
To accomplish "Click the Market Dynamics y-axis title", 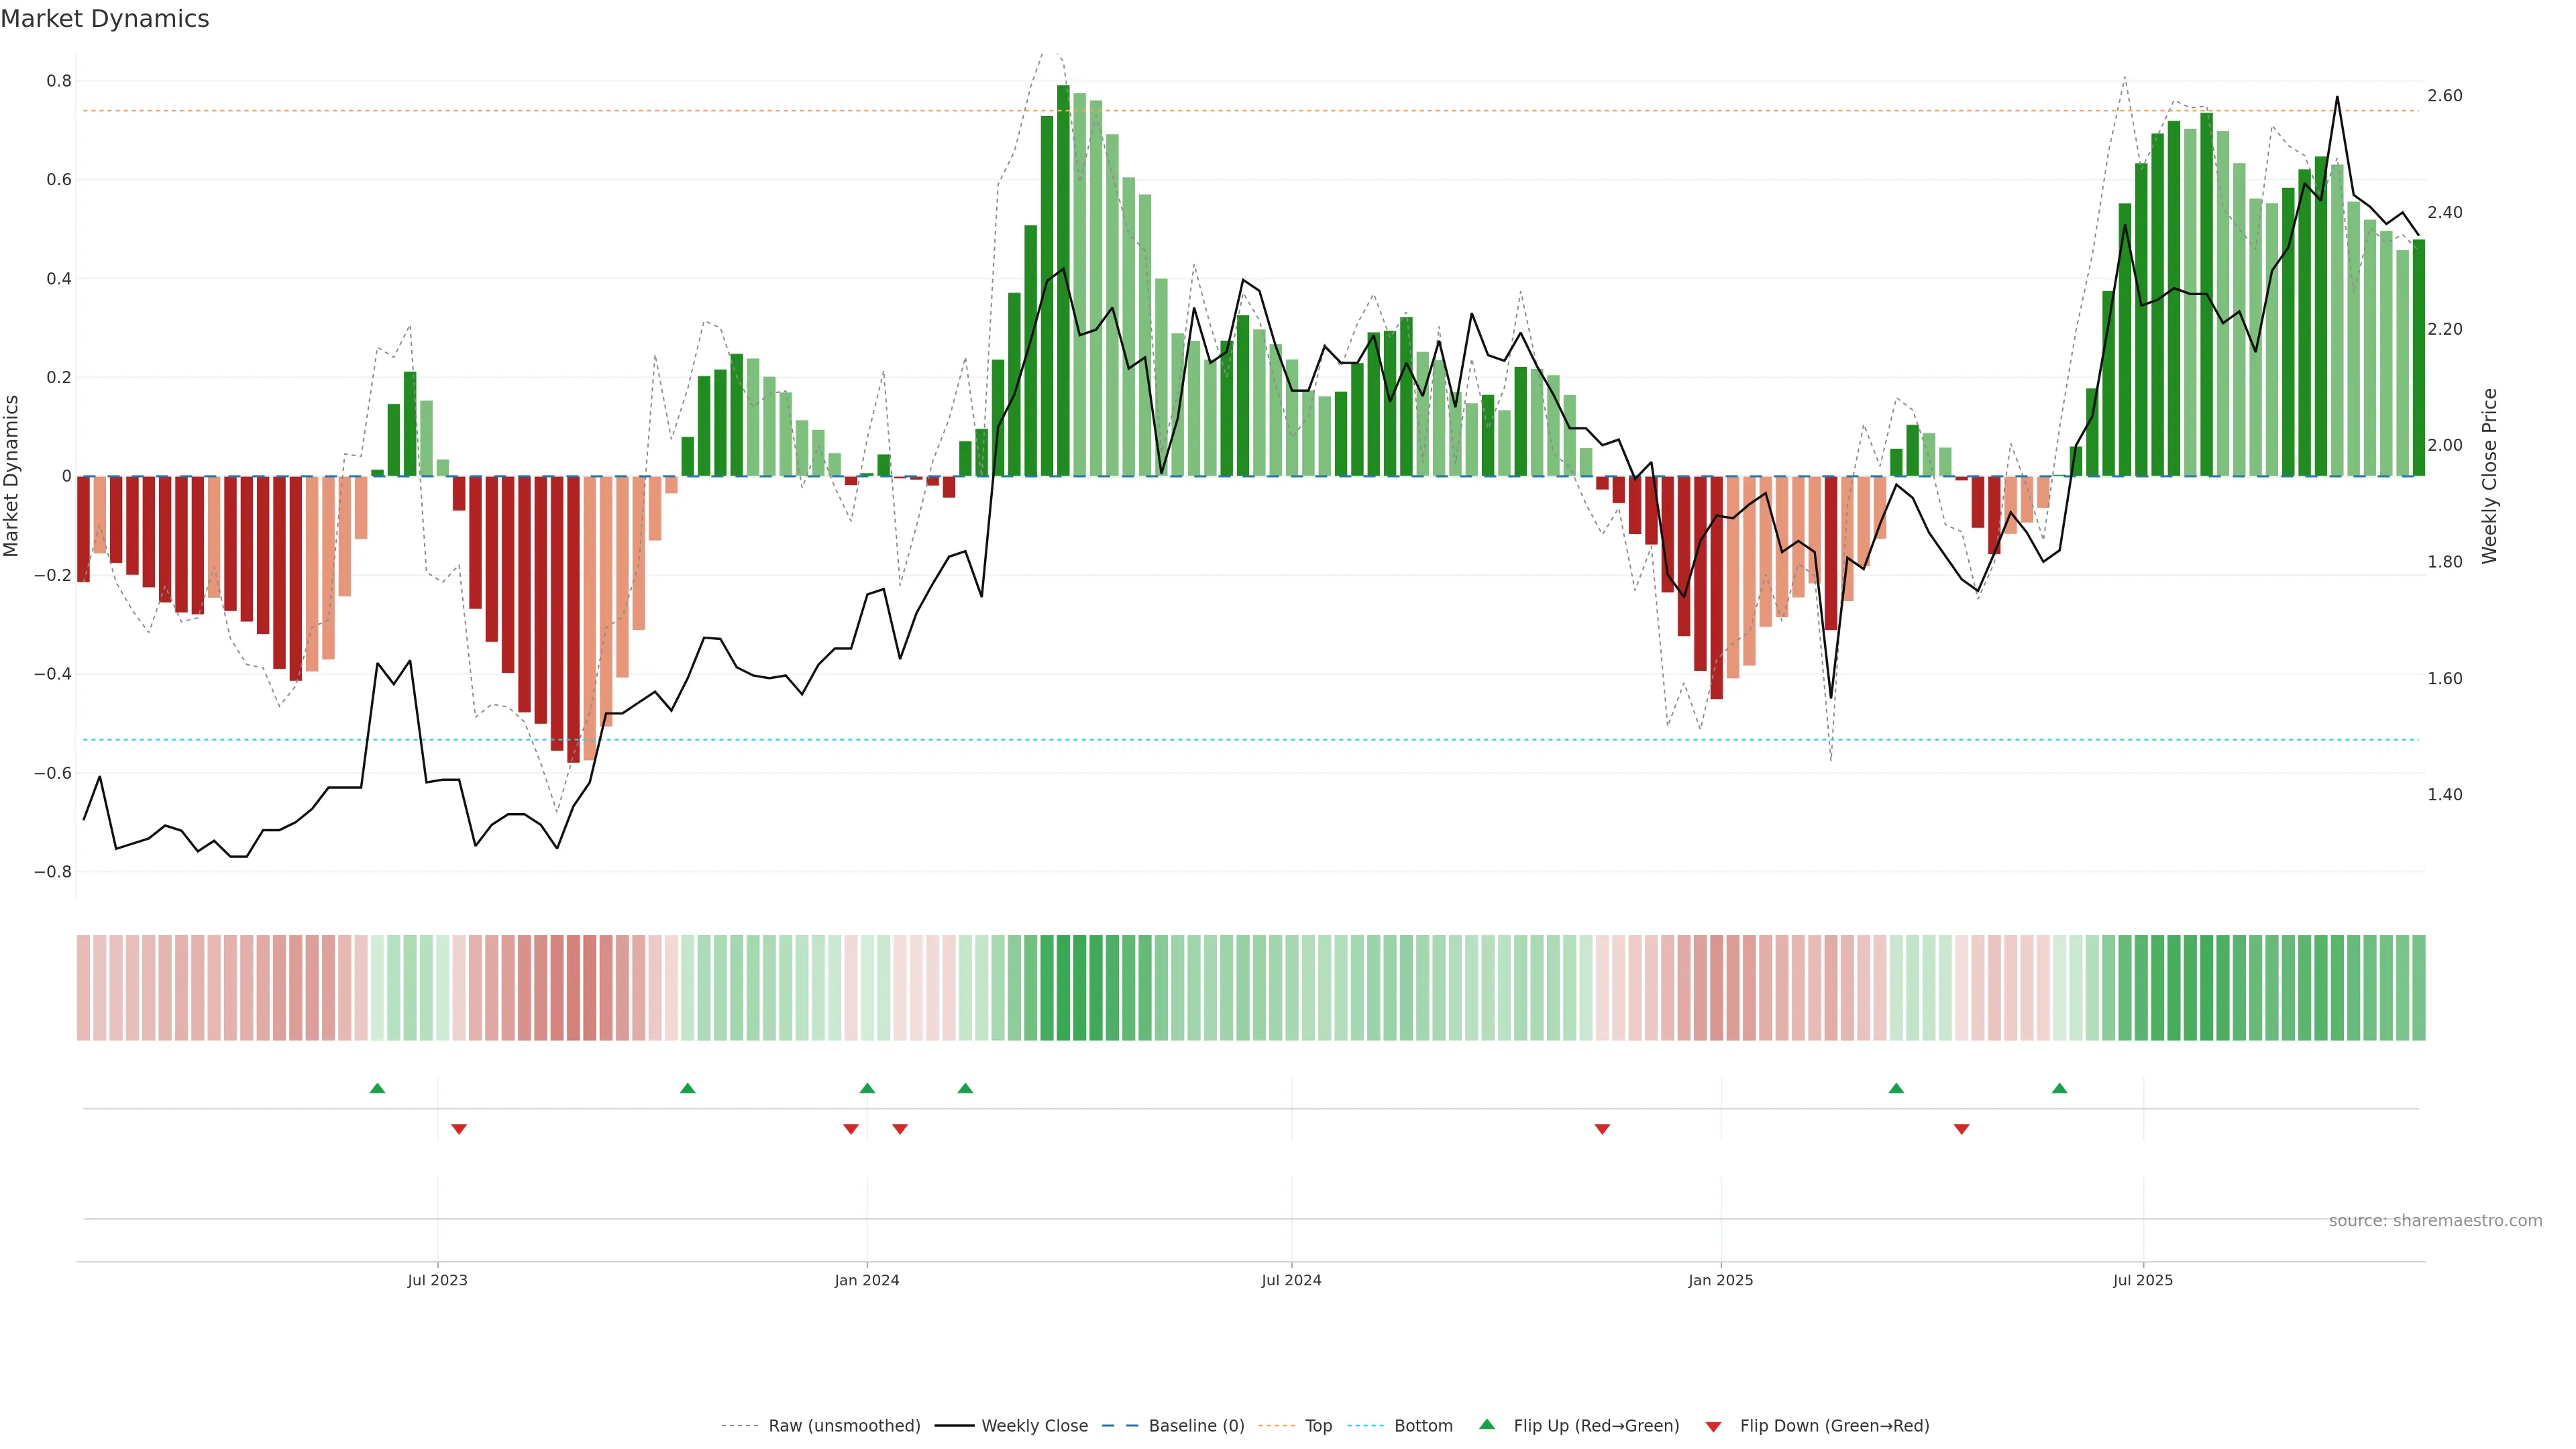I will (12, 476).
